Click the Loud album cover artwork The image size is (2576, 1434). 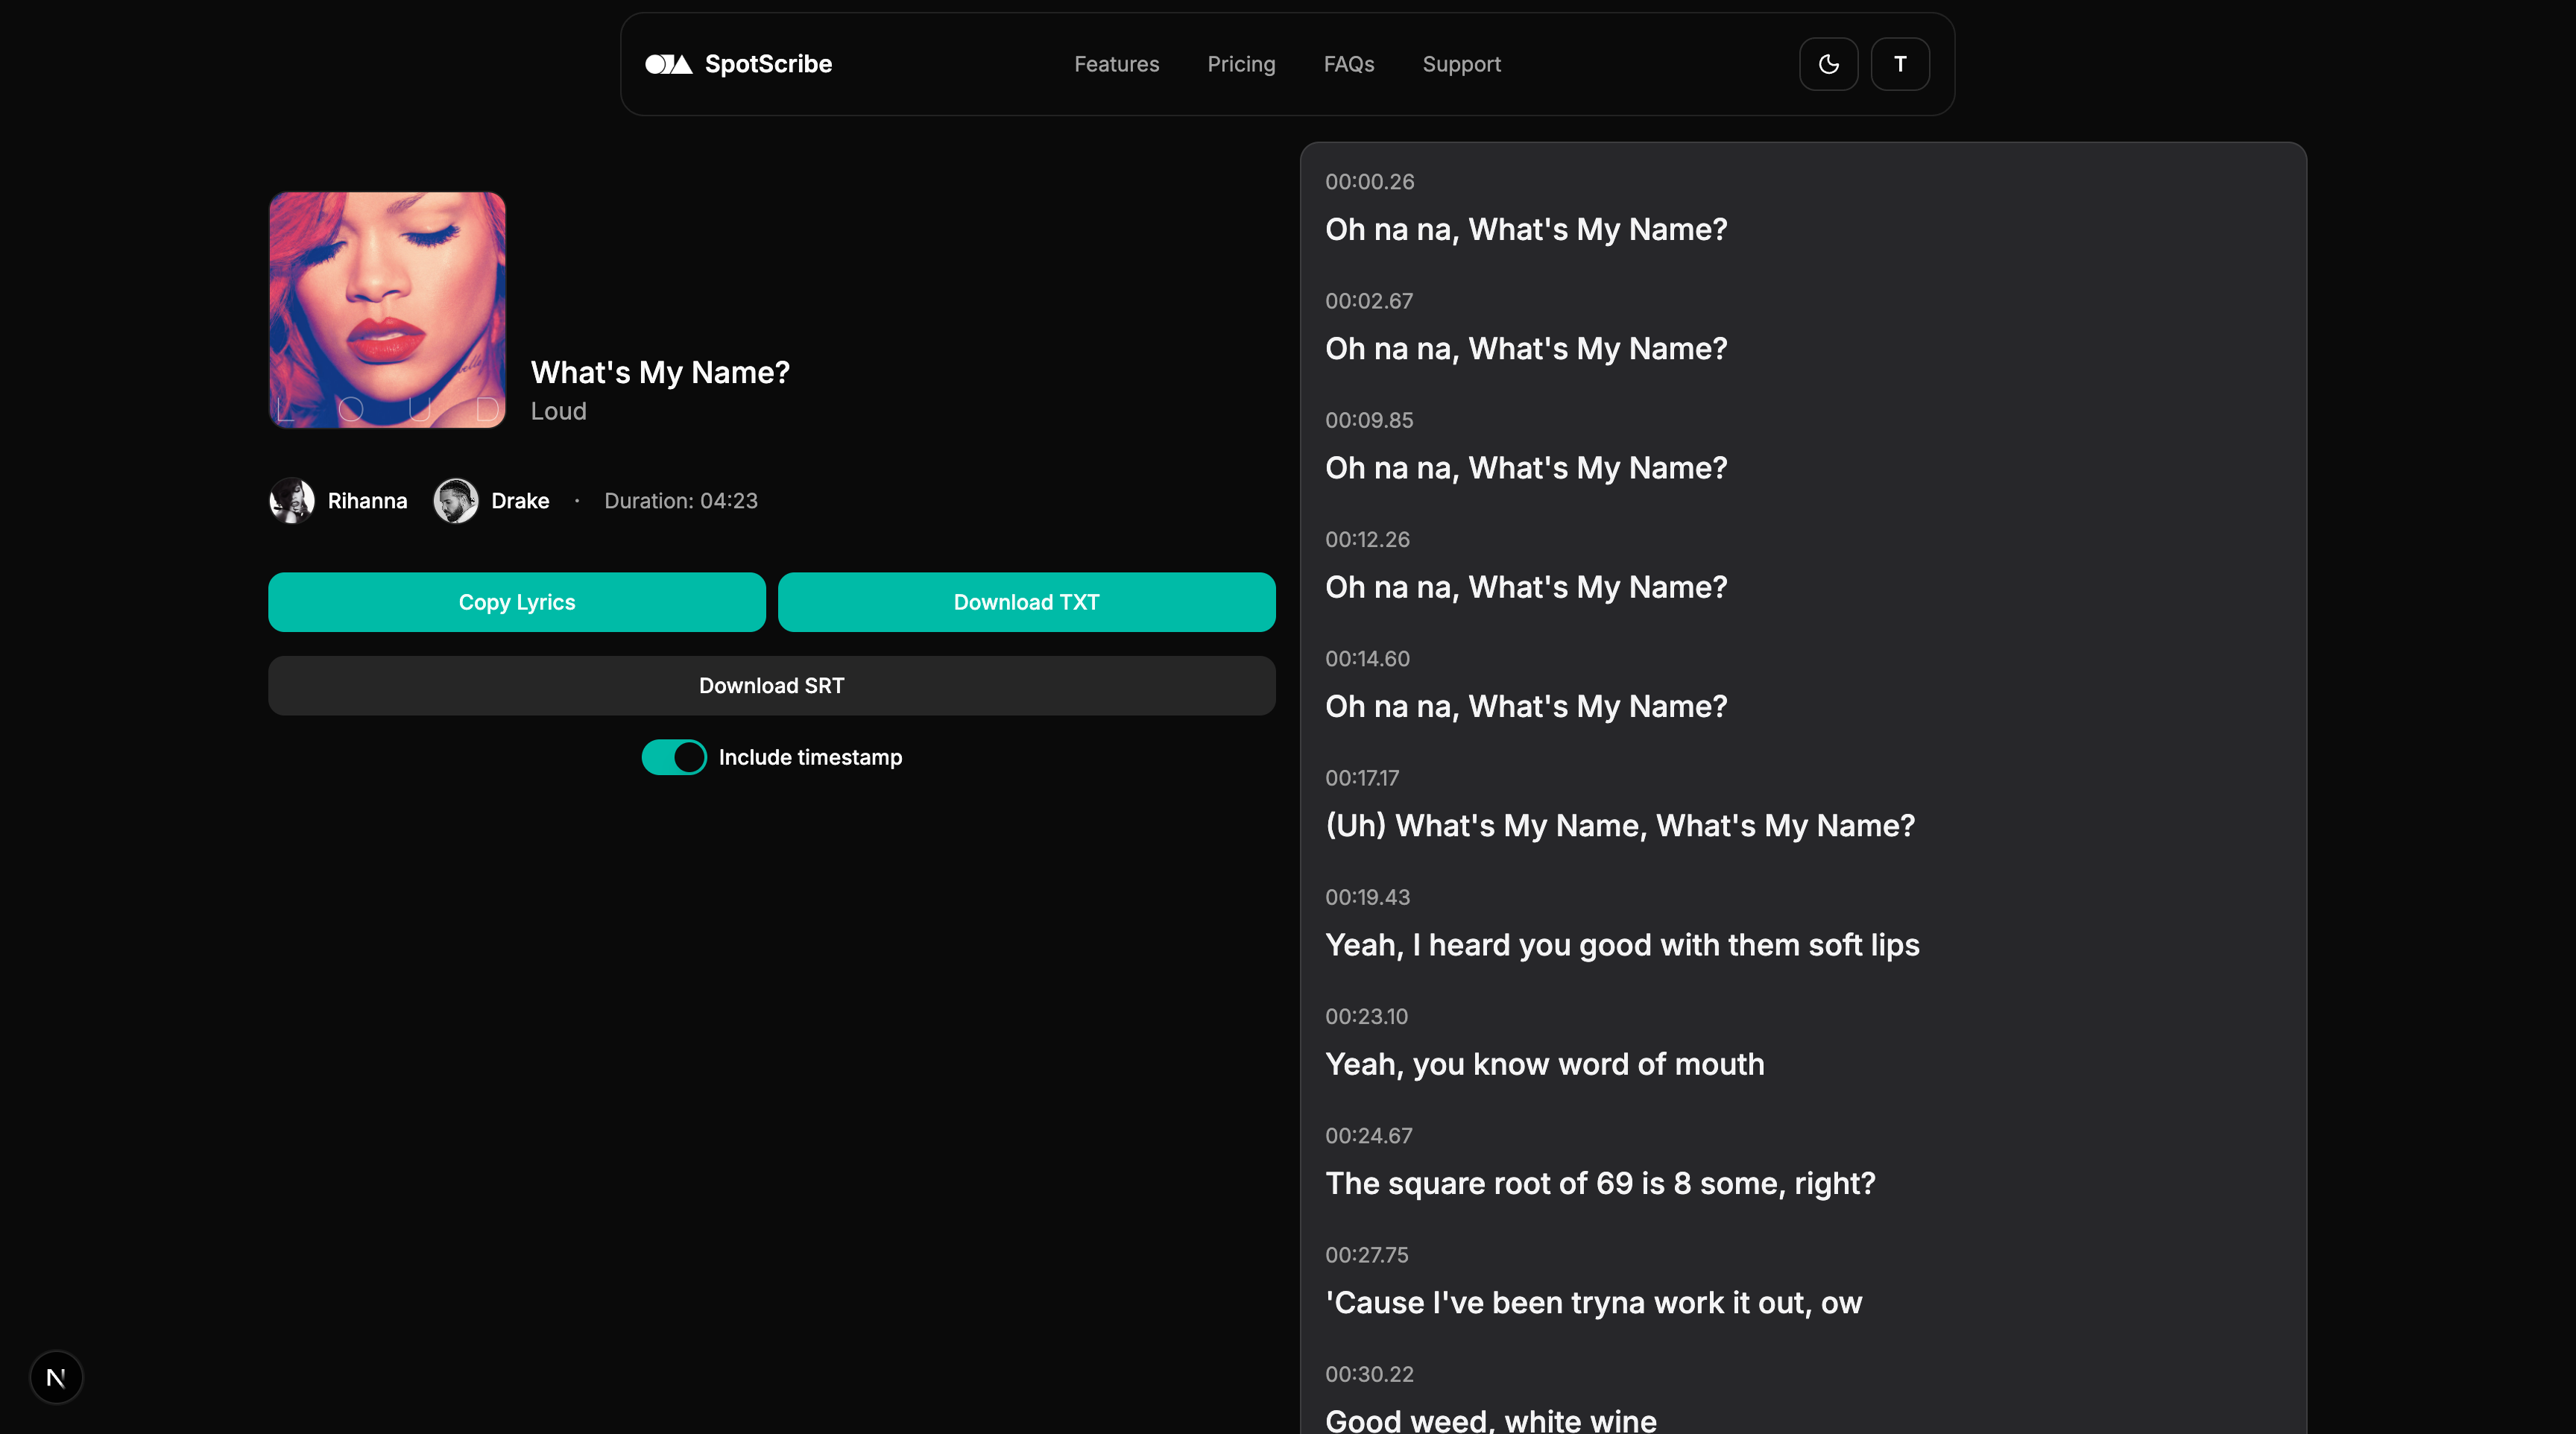tap(387, 311)
